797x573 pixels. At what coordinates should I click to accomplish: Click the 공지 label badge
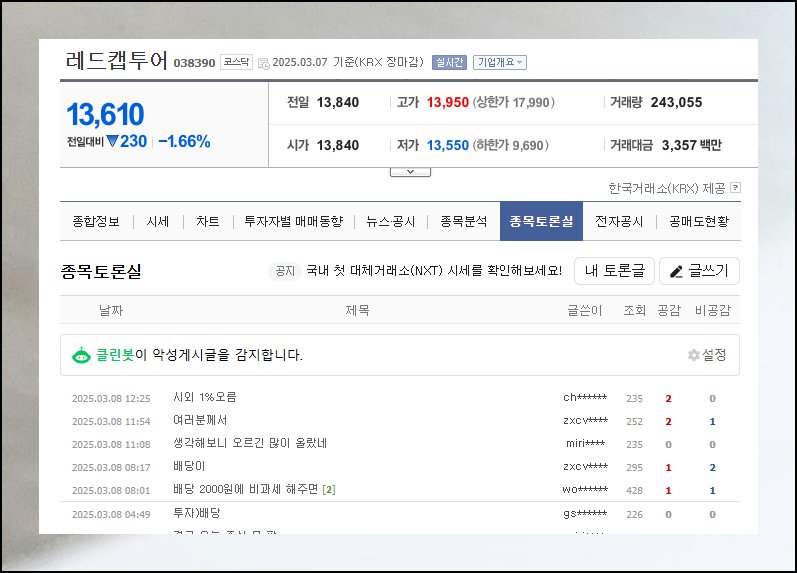pos(285,271)
